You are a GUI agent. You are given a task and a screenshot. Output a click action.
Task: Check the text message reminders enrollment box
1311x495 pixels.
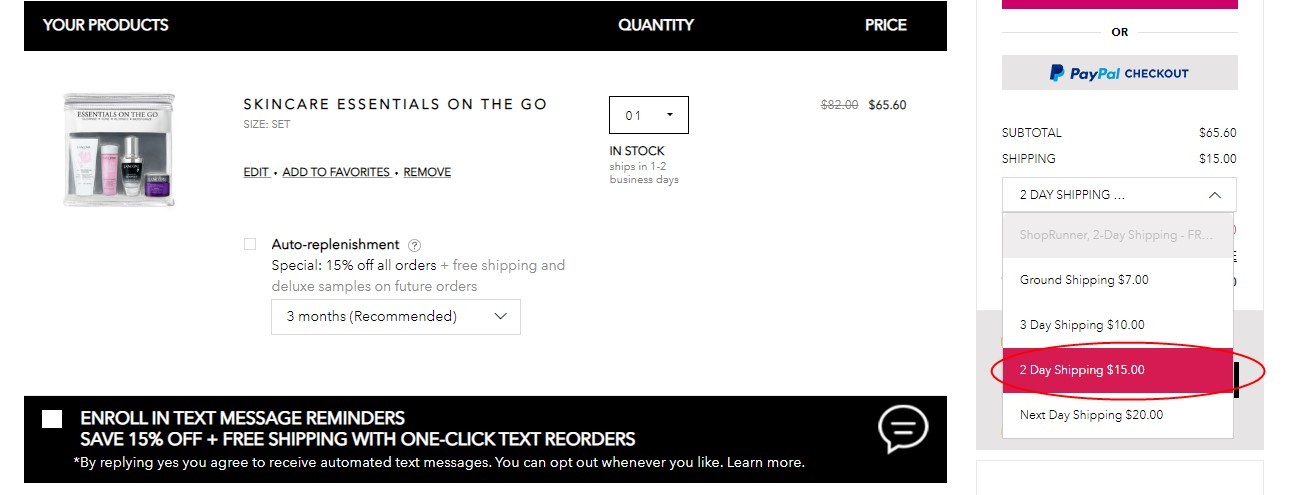point(52,419)
